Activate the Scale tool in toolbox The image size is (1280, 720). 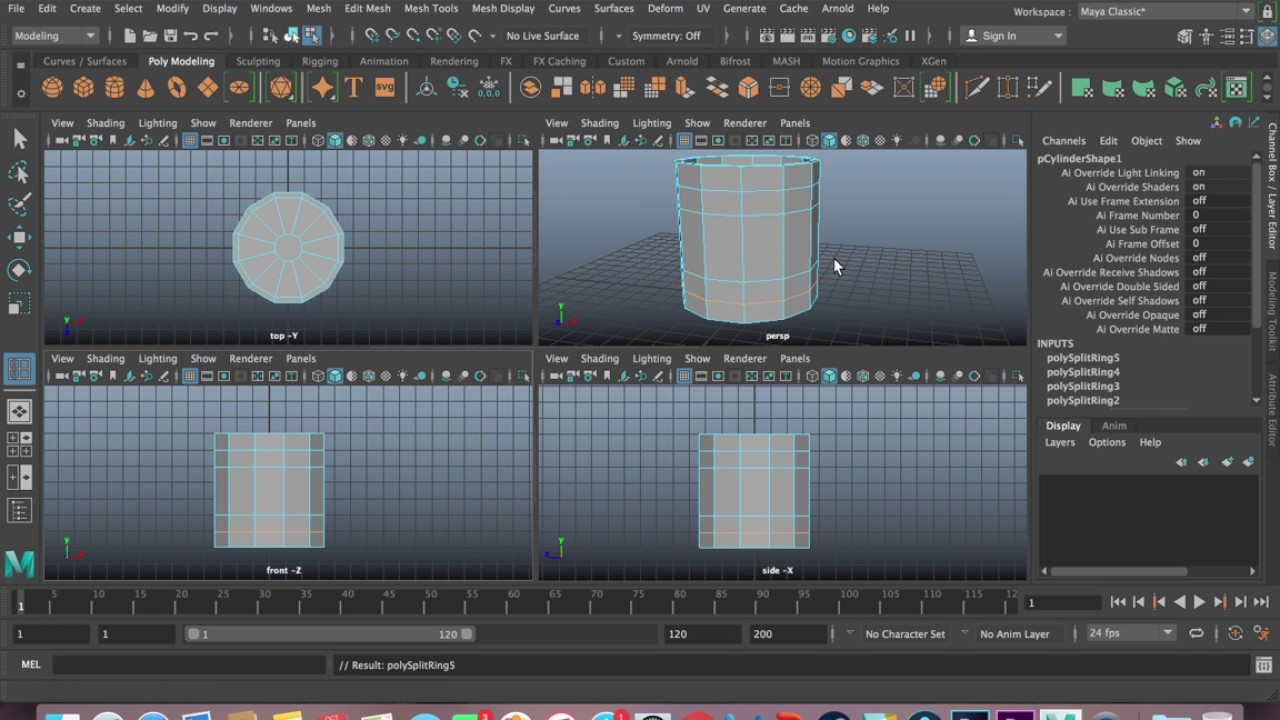(x=19, y=304)
